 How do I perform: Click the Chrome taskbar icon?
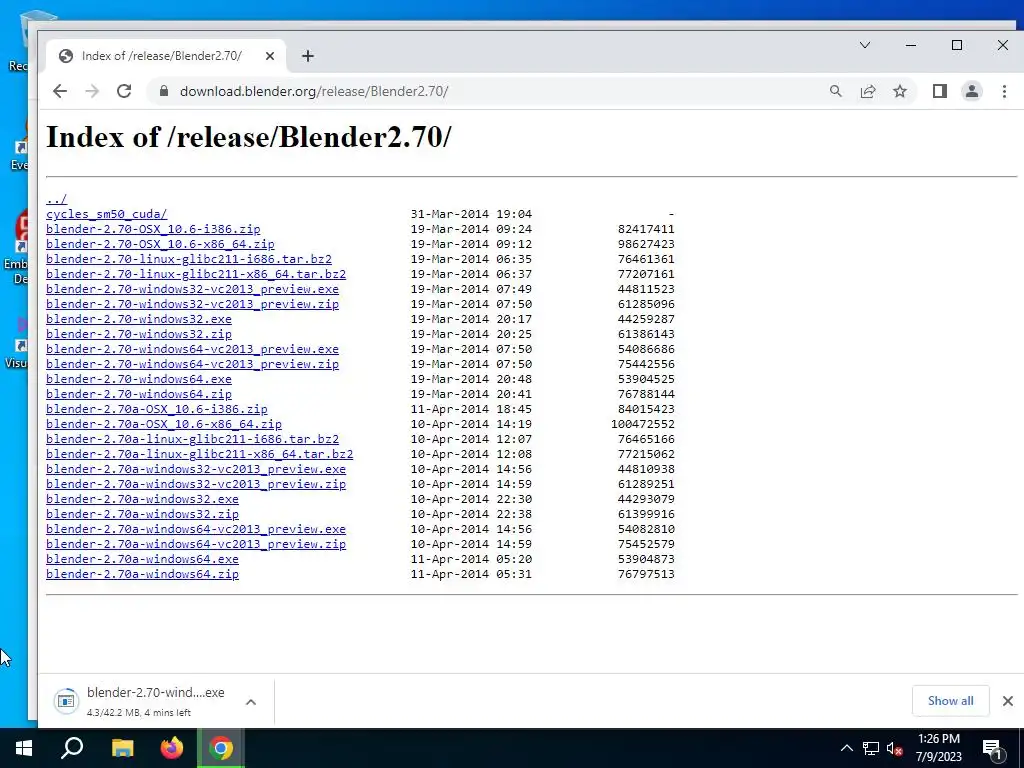(x=221, y=748)
